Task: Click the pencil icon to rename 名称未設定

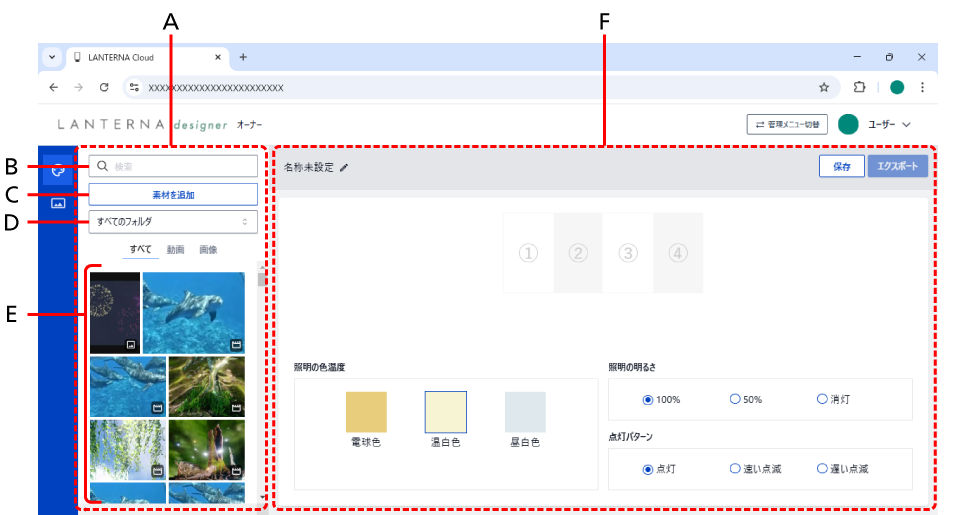Action: click(344, 168)
